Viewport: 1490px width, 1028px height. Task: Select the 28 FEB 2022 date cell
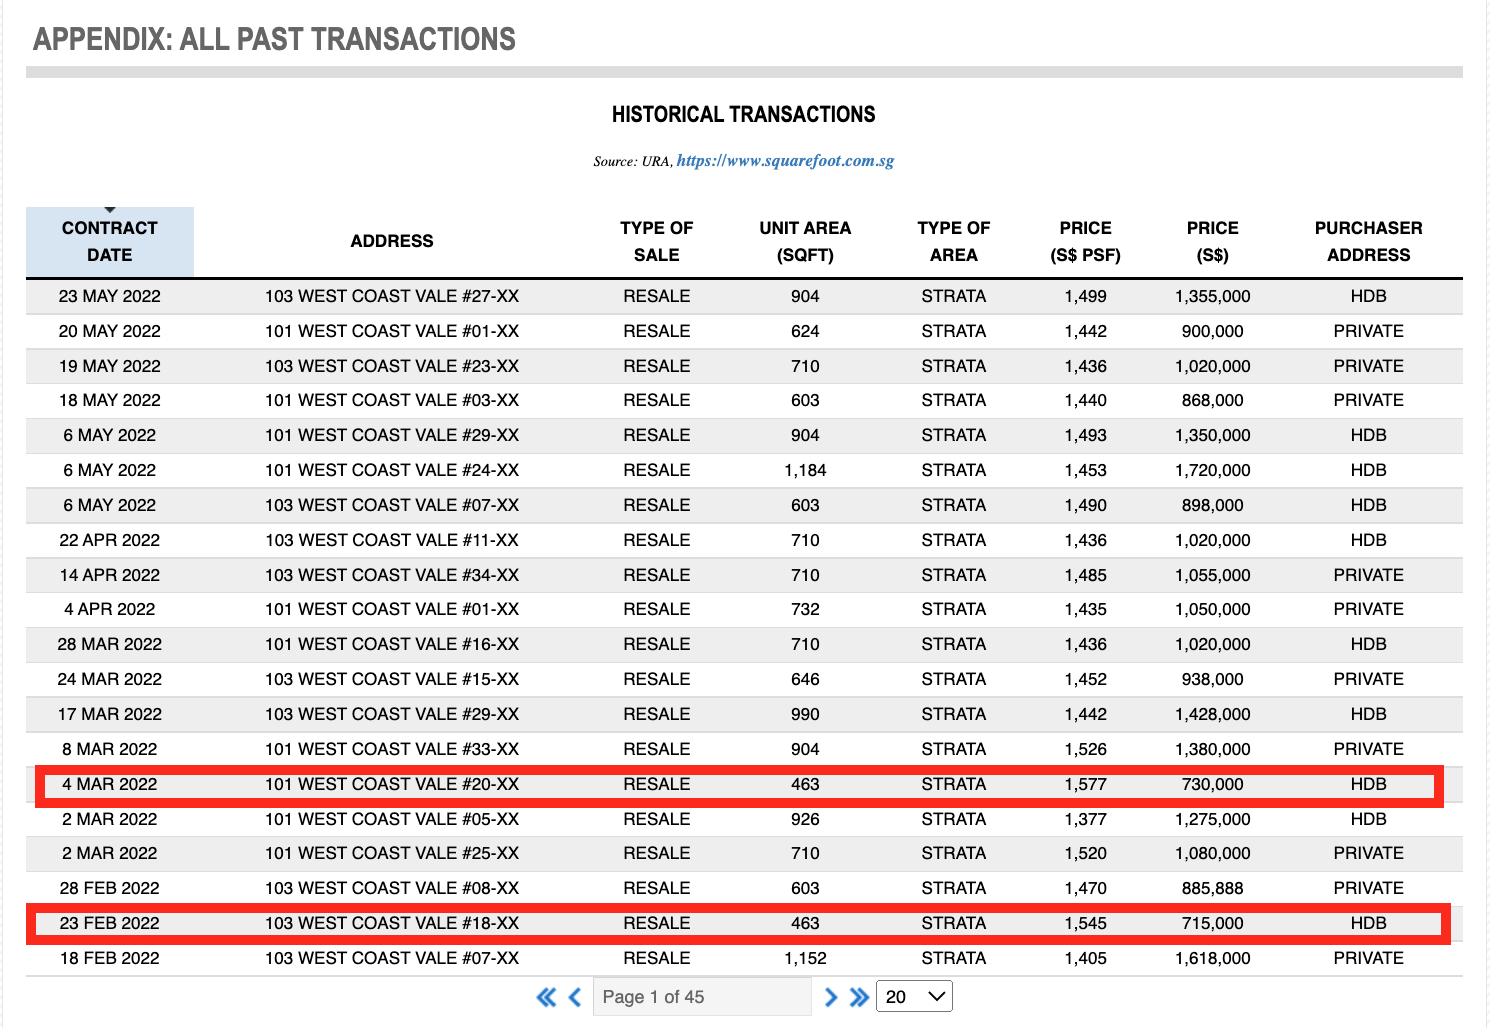tap(110, 888)
